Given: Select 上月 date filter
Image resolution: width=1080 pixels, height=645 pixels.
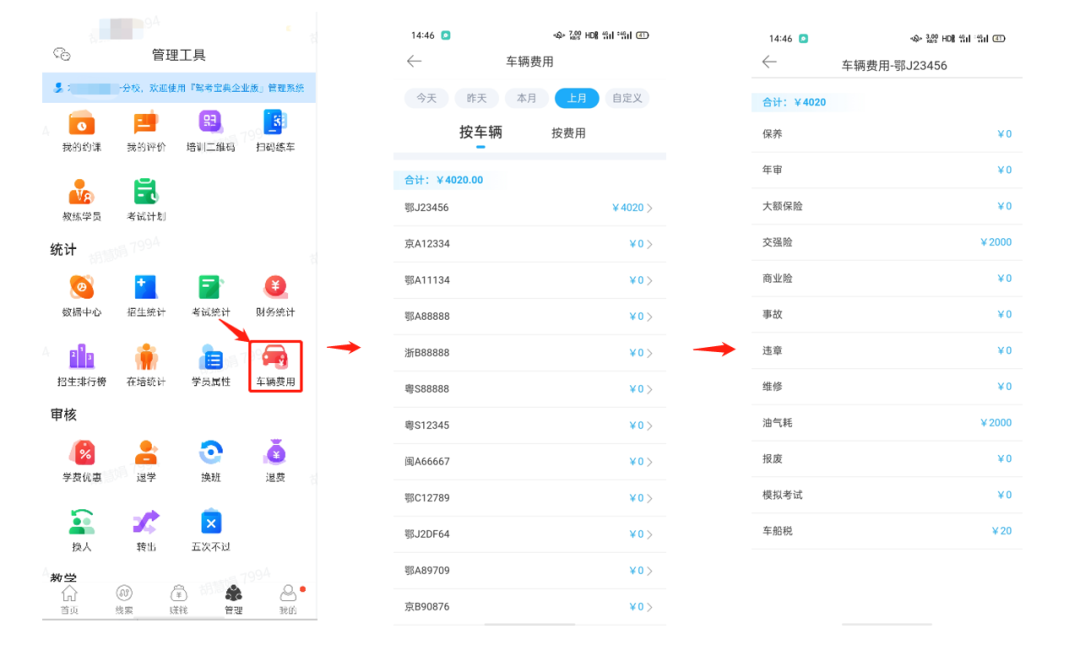Looking at the screenshot, I should (x=577, y=98).
